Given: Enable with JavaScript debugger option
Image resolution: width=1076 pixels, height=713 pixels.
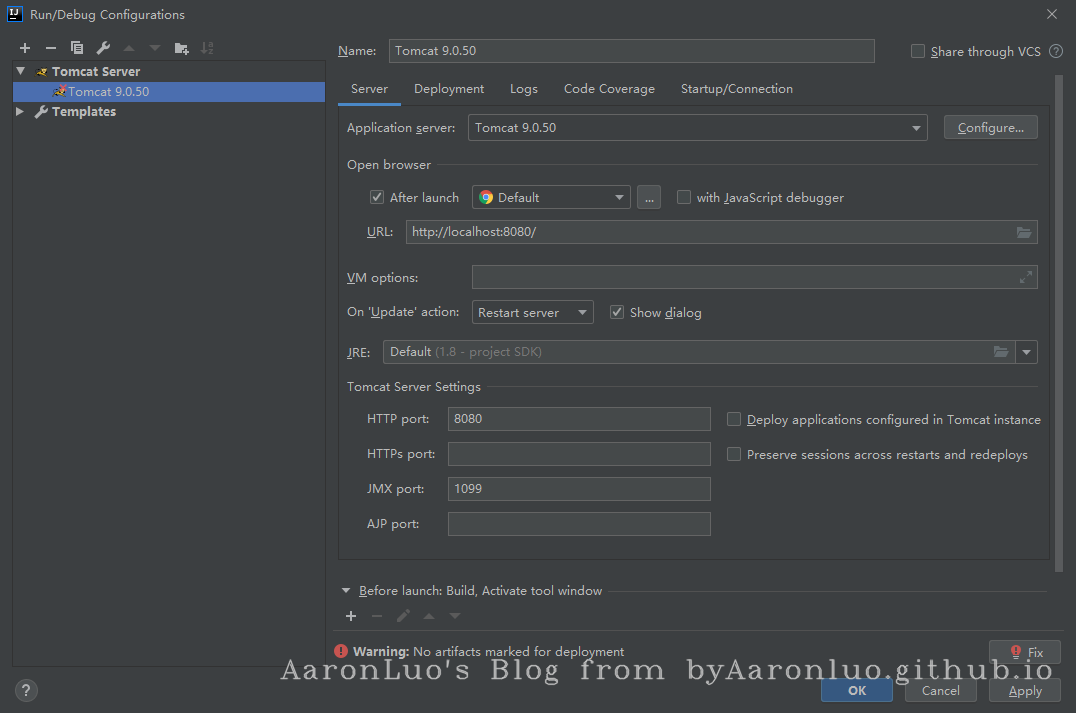Looking at the screenshot, I should 684,198.
